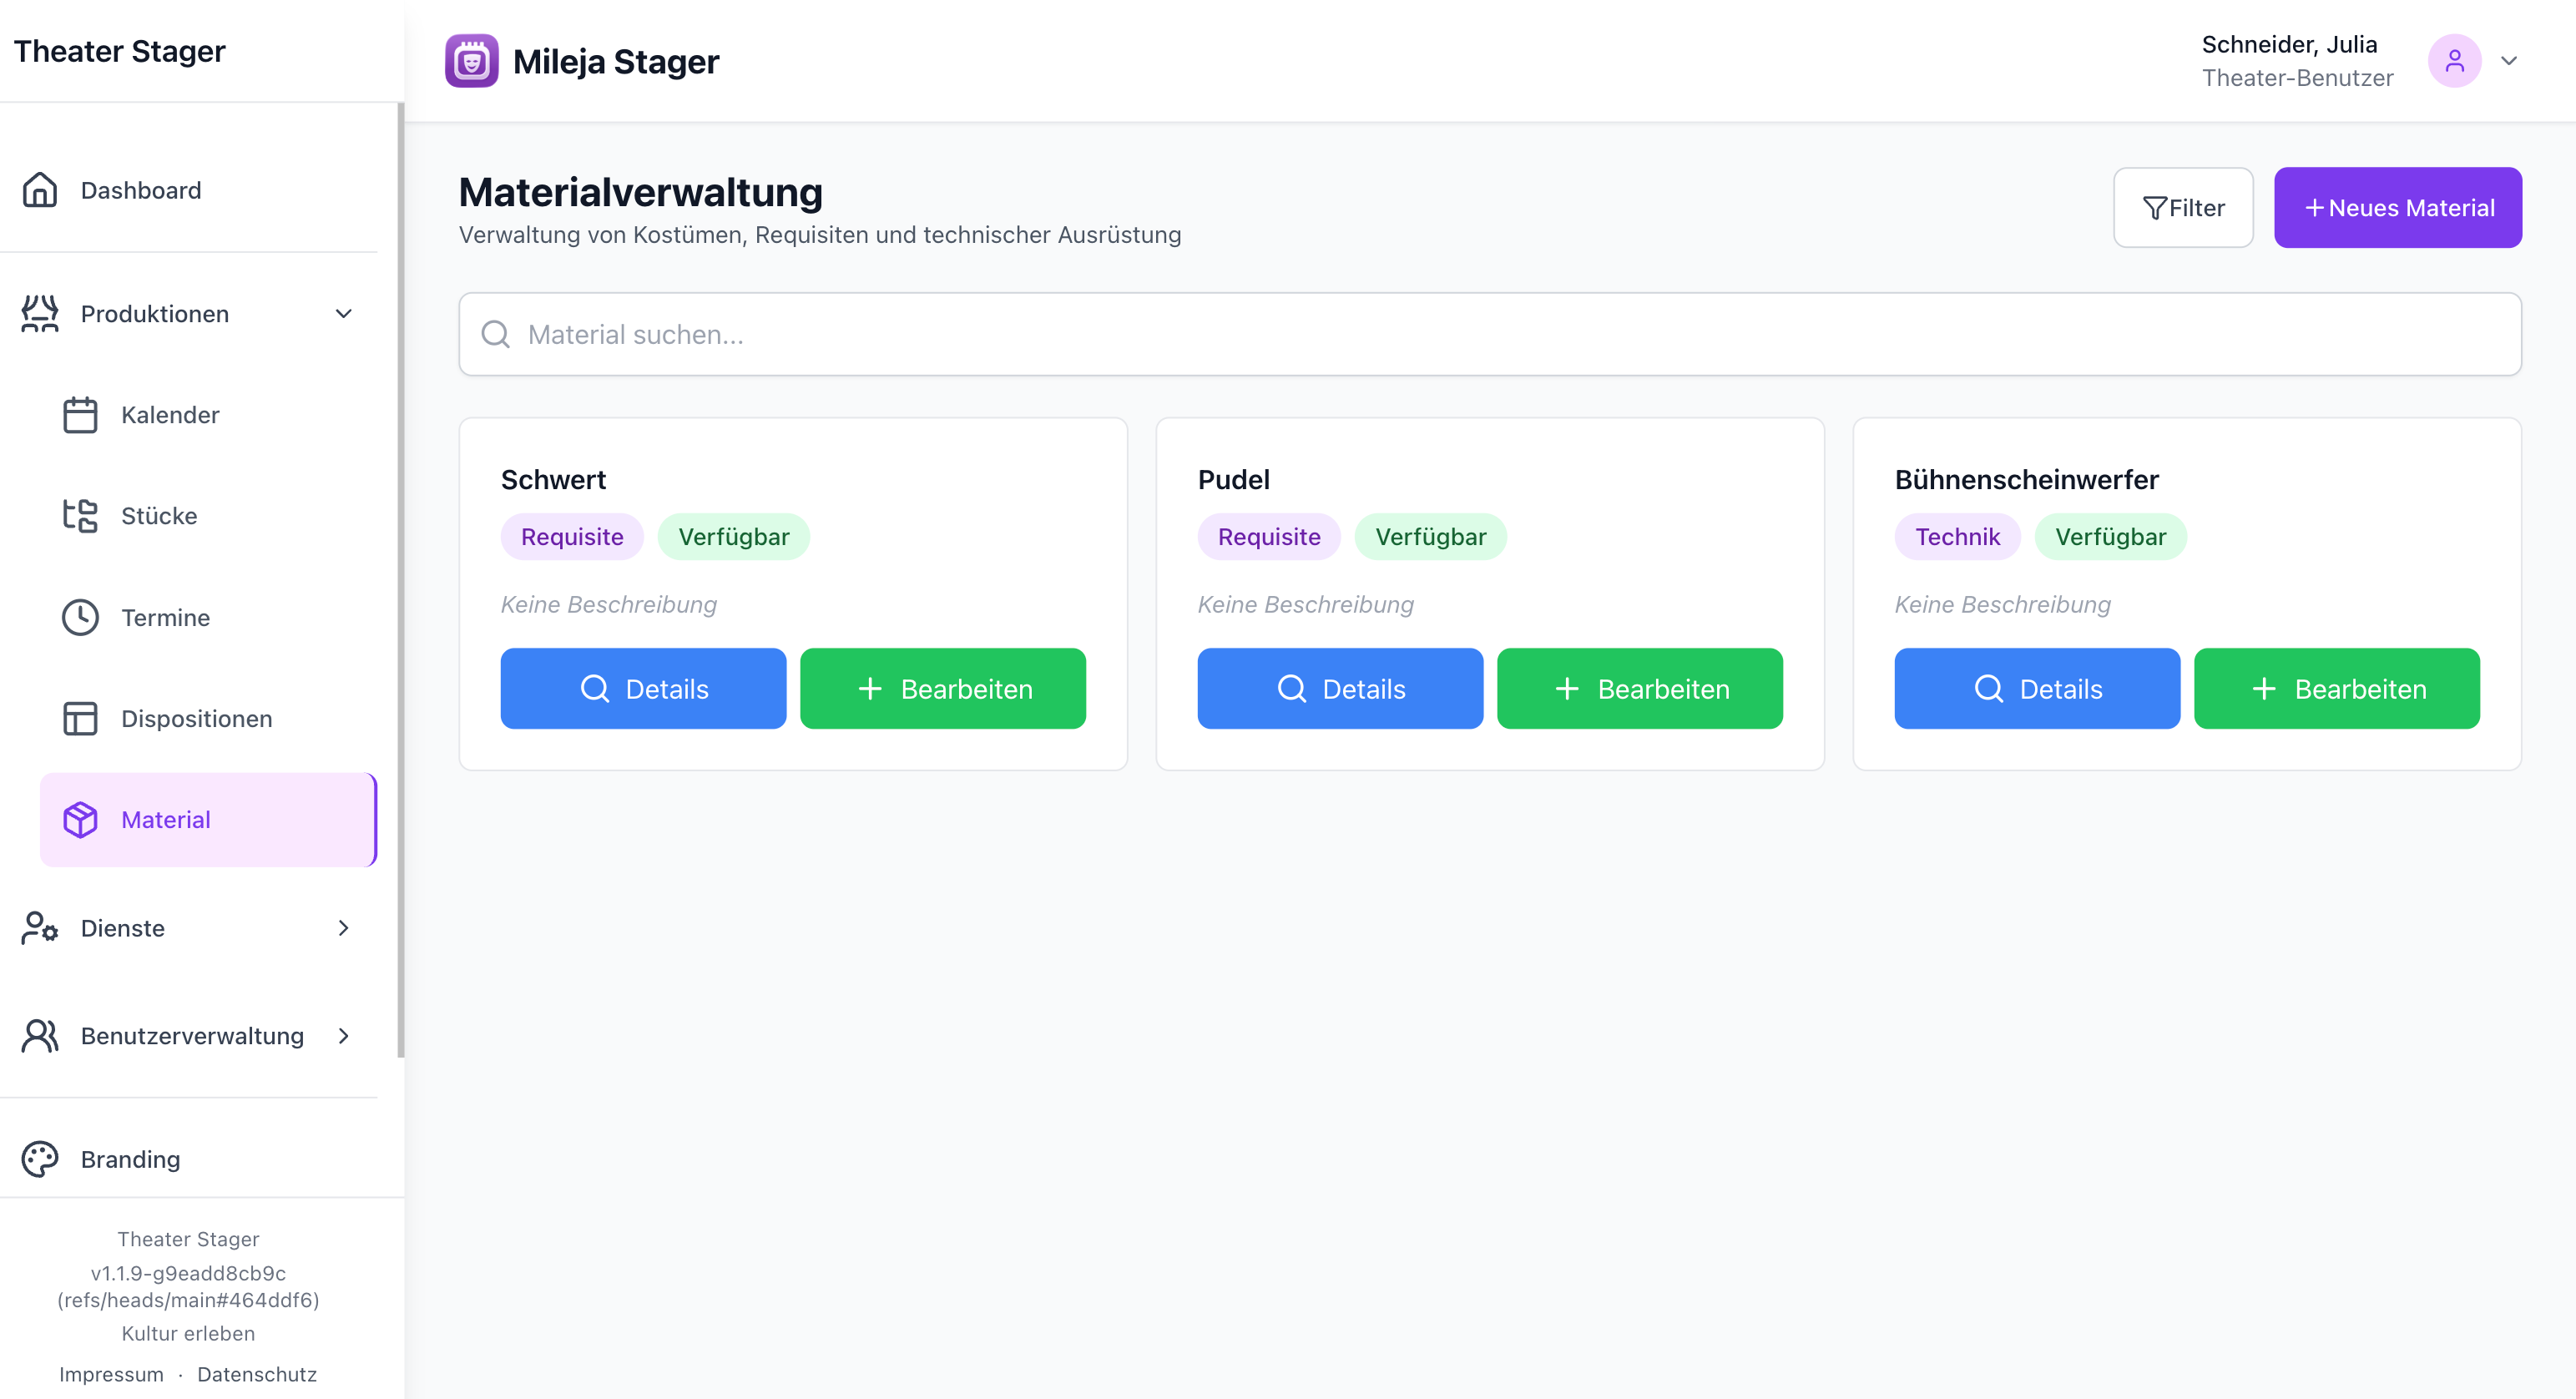Edit the Pudel material
This screenshot has width=2576, height=1399.
click(1639, 689)
